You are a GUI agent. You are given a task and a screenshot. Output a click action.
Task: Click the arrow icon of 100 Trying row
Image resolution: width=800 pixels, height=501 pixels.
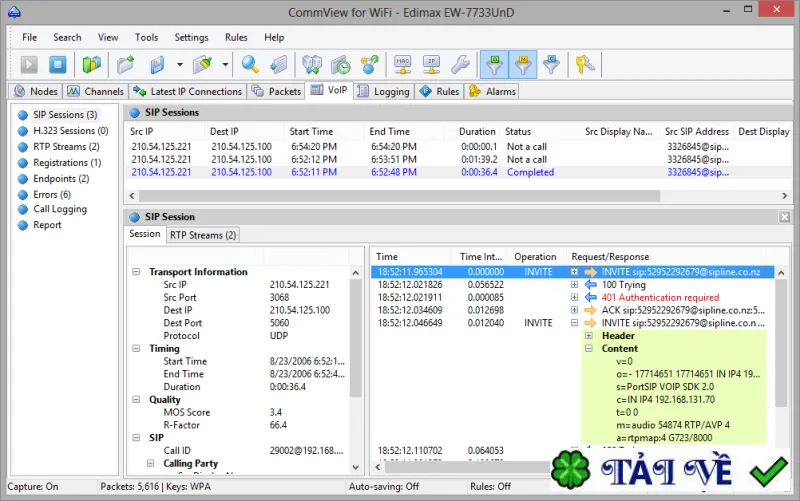(x=590, y=285)
